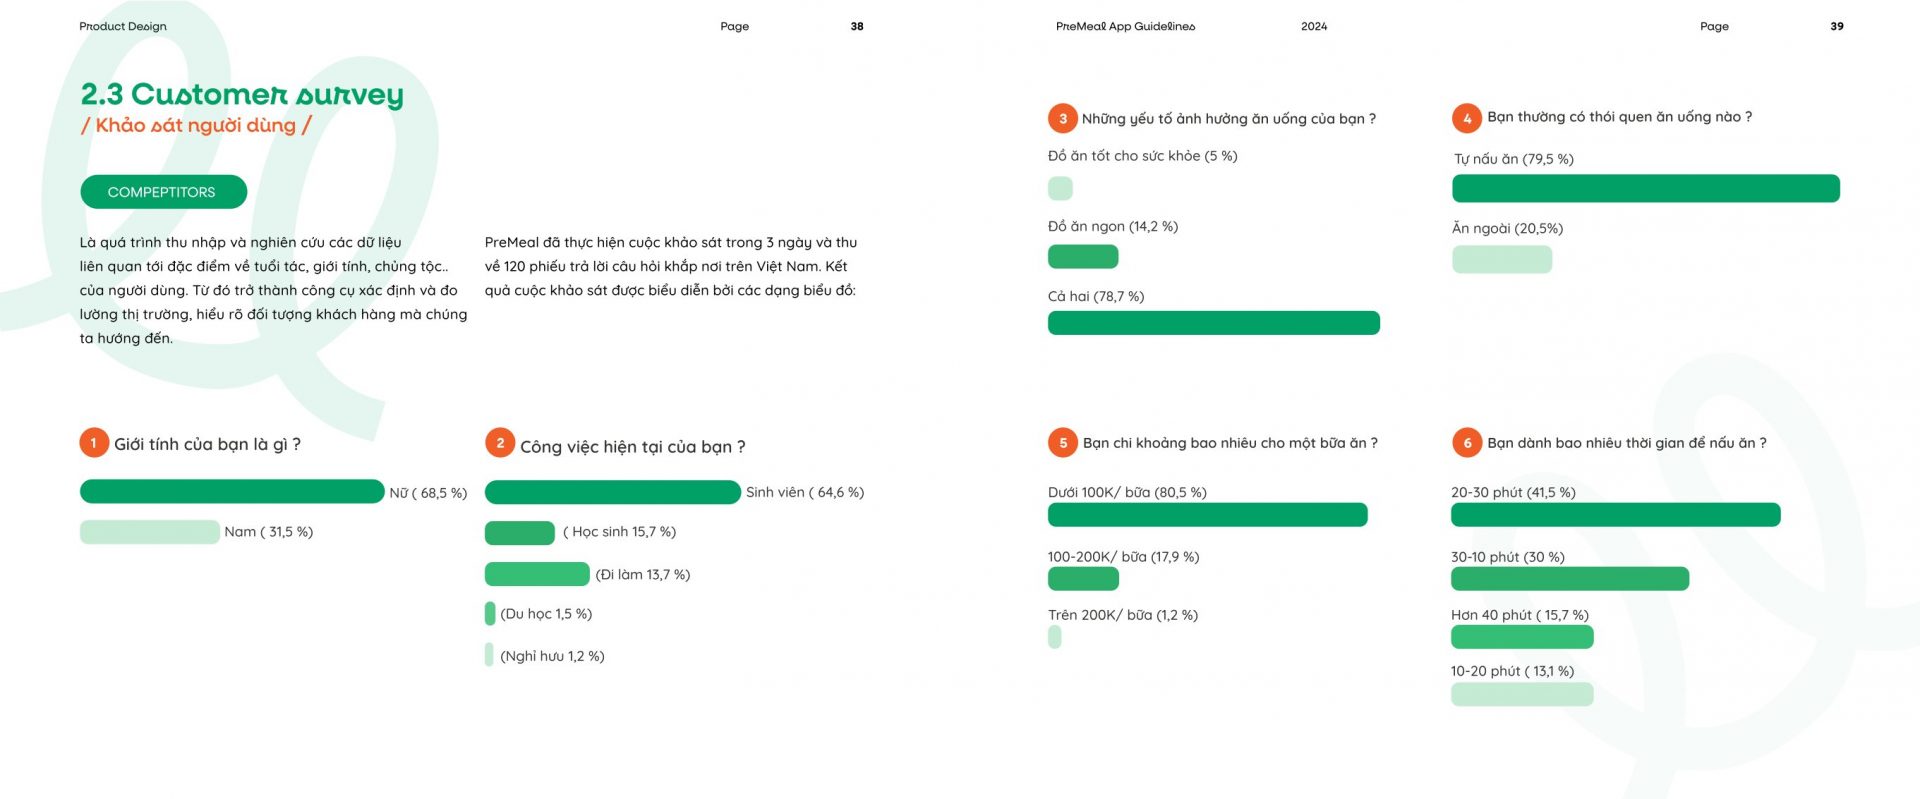This screenshot has width=1920, height=799.
Task: Click the bar under Dưới 100K/ bữa
Action: pyautogui.click(x=1208, y=514)
